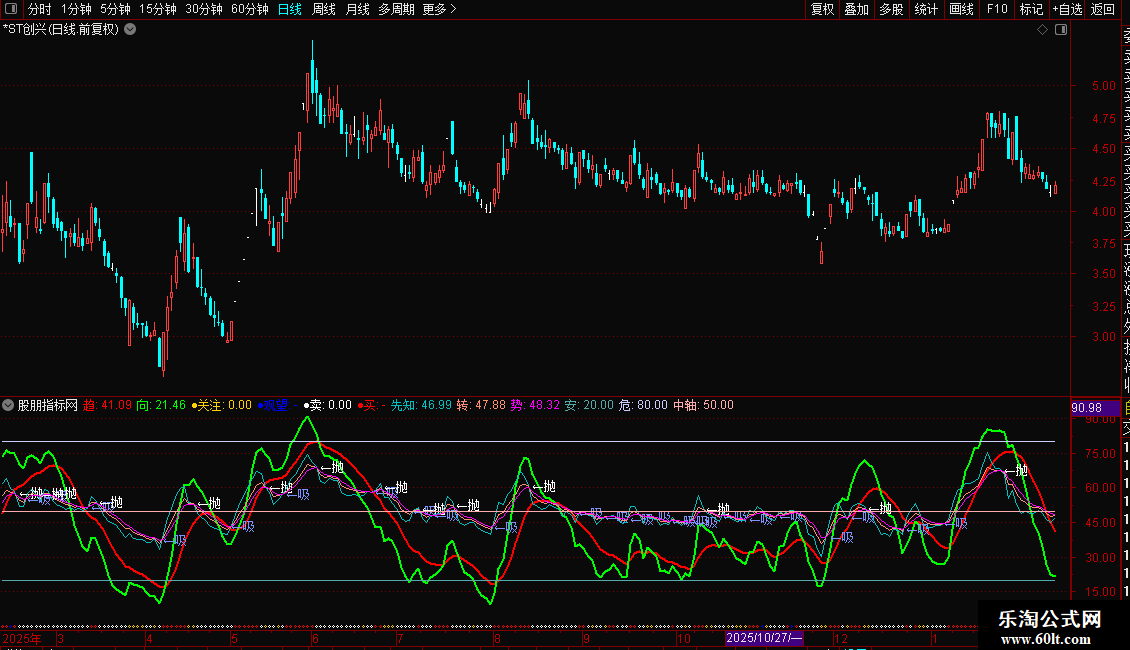Toggle the left sidebar panel icon
This screenshot has width=1130, height=650.
pos(11,10)
